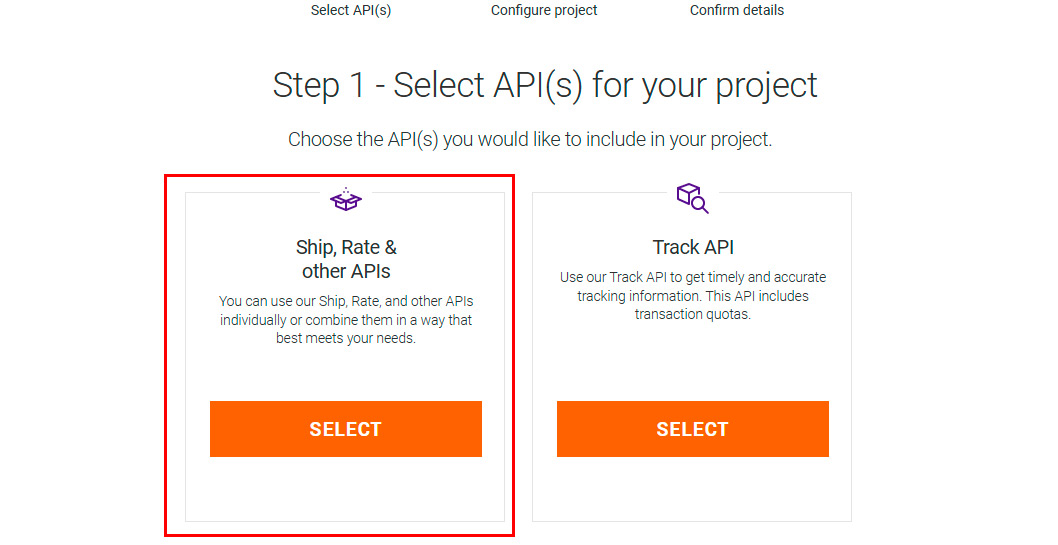Click the open box icon above Ship, Rate

(x=346, y=200)
